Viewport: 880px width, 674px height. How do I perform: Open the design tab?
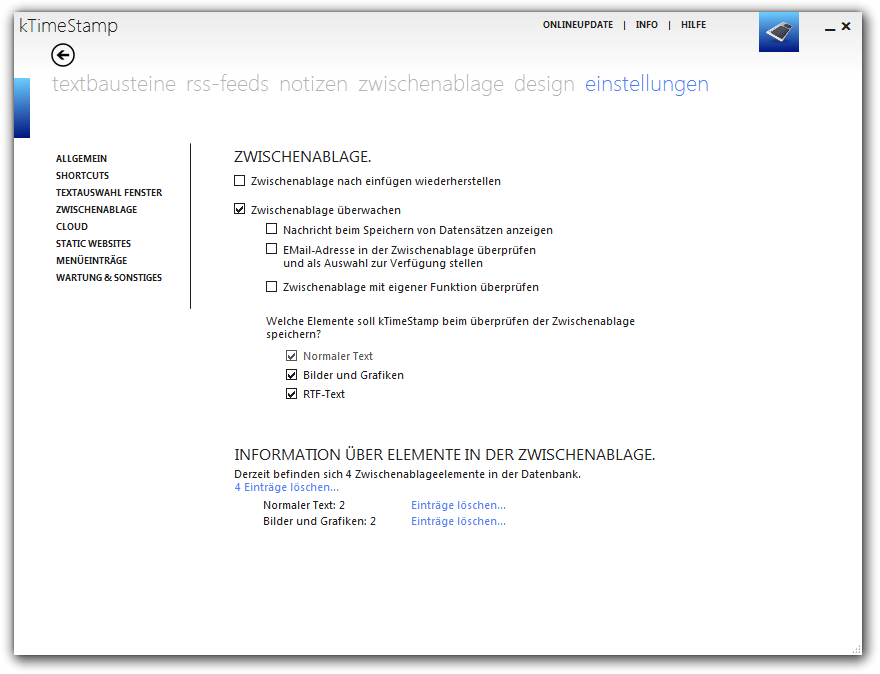pos(544,84)
